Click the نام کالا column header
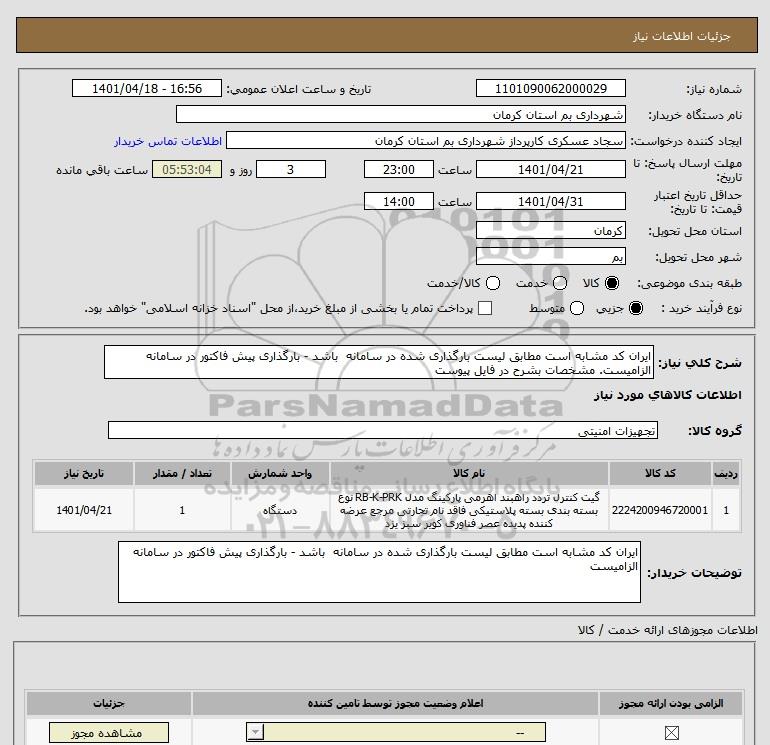 pyautogui.click(x=469, y=473)
